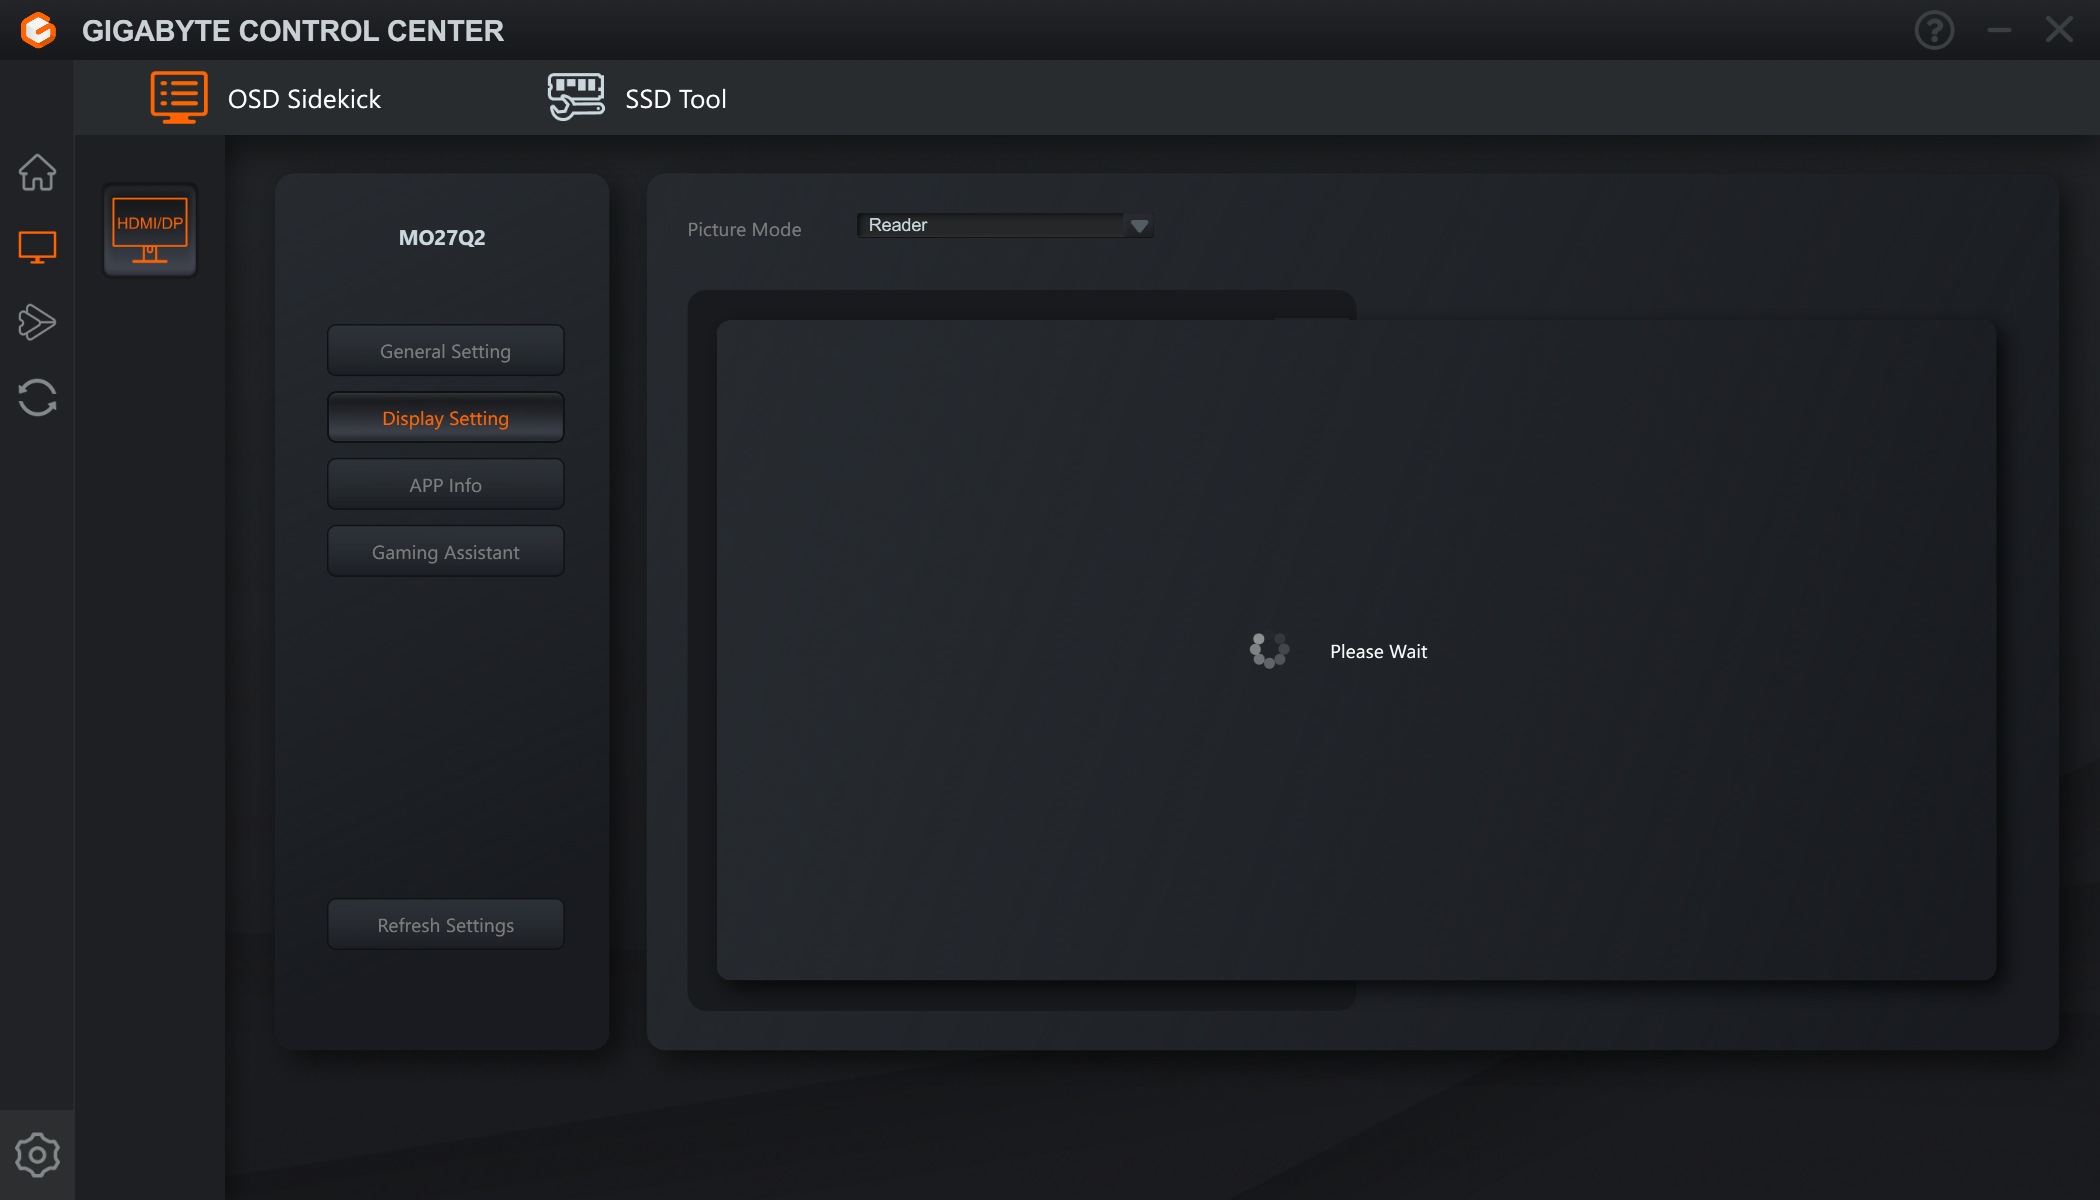Image resolution: width=2100 pixels, height=1200 pixels.
Task: Minimize the Control Center window
Action: point(1999,30)
